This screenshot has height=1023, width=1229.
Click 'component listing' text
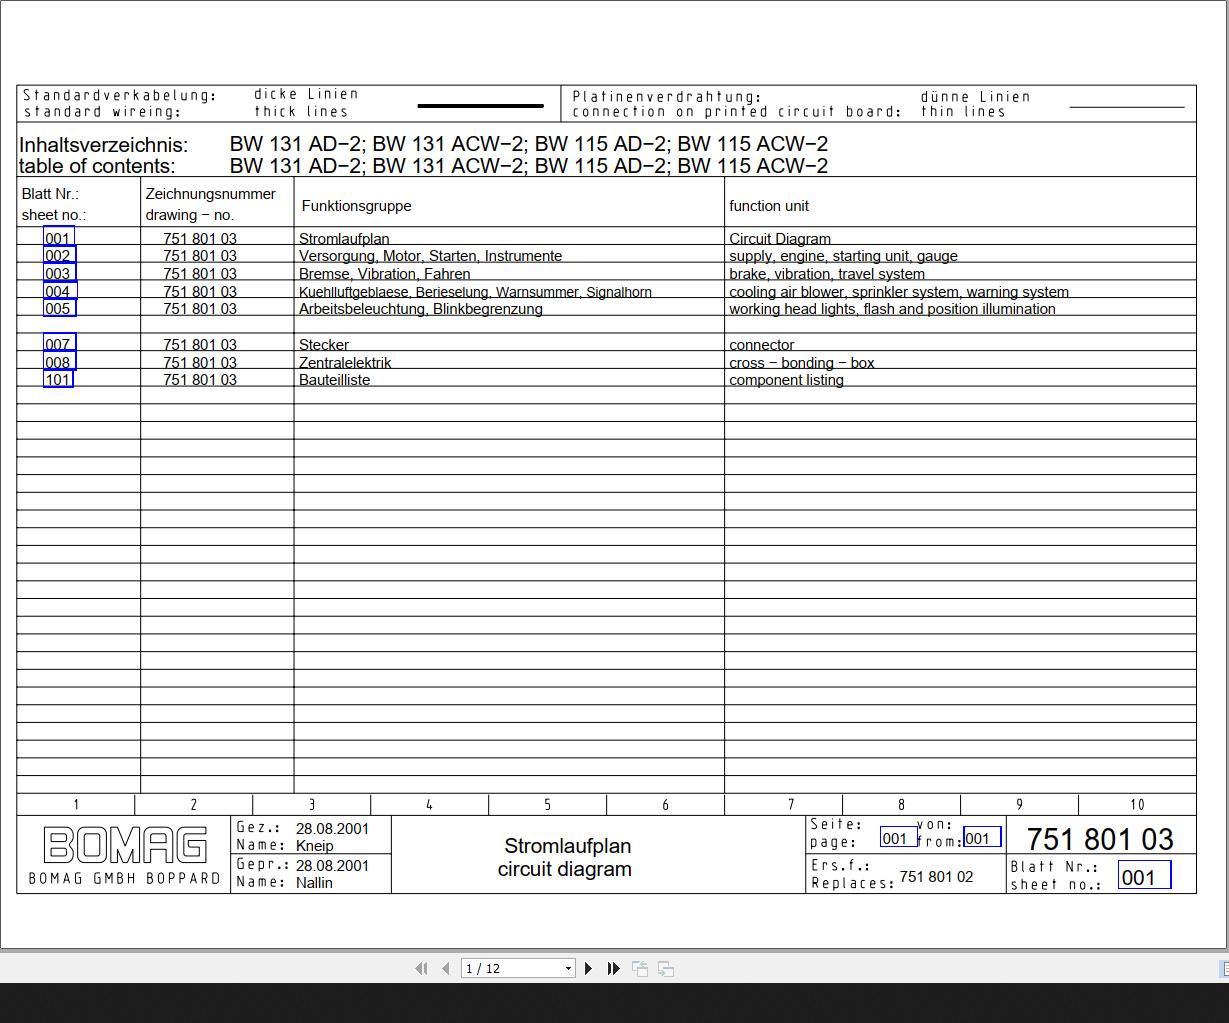tap(786, 380)
